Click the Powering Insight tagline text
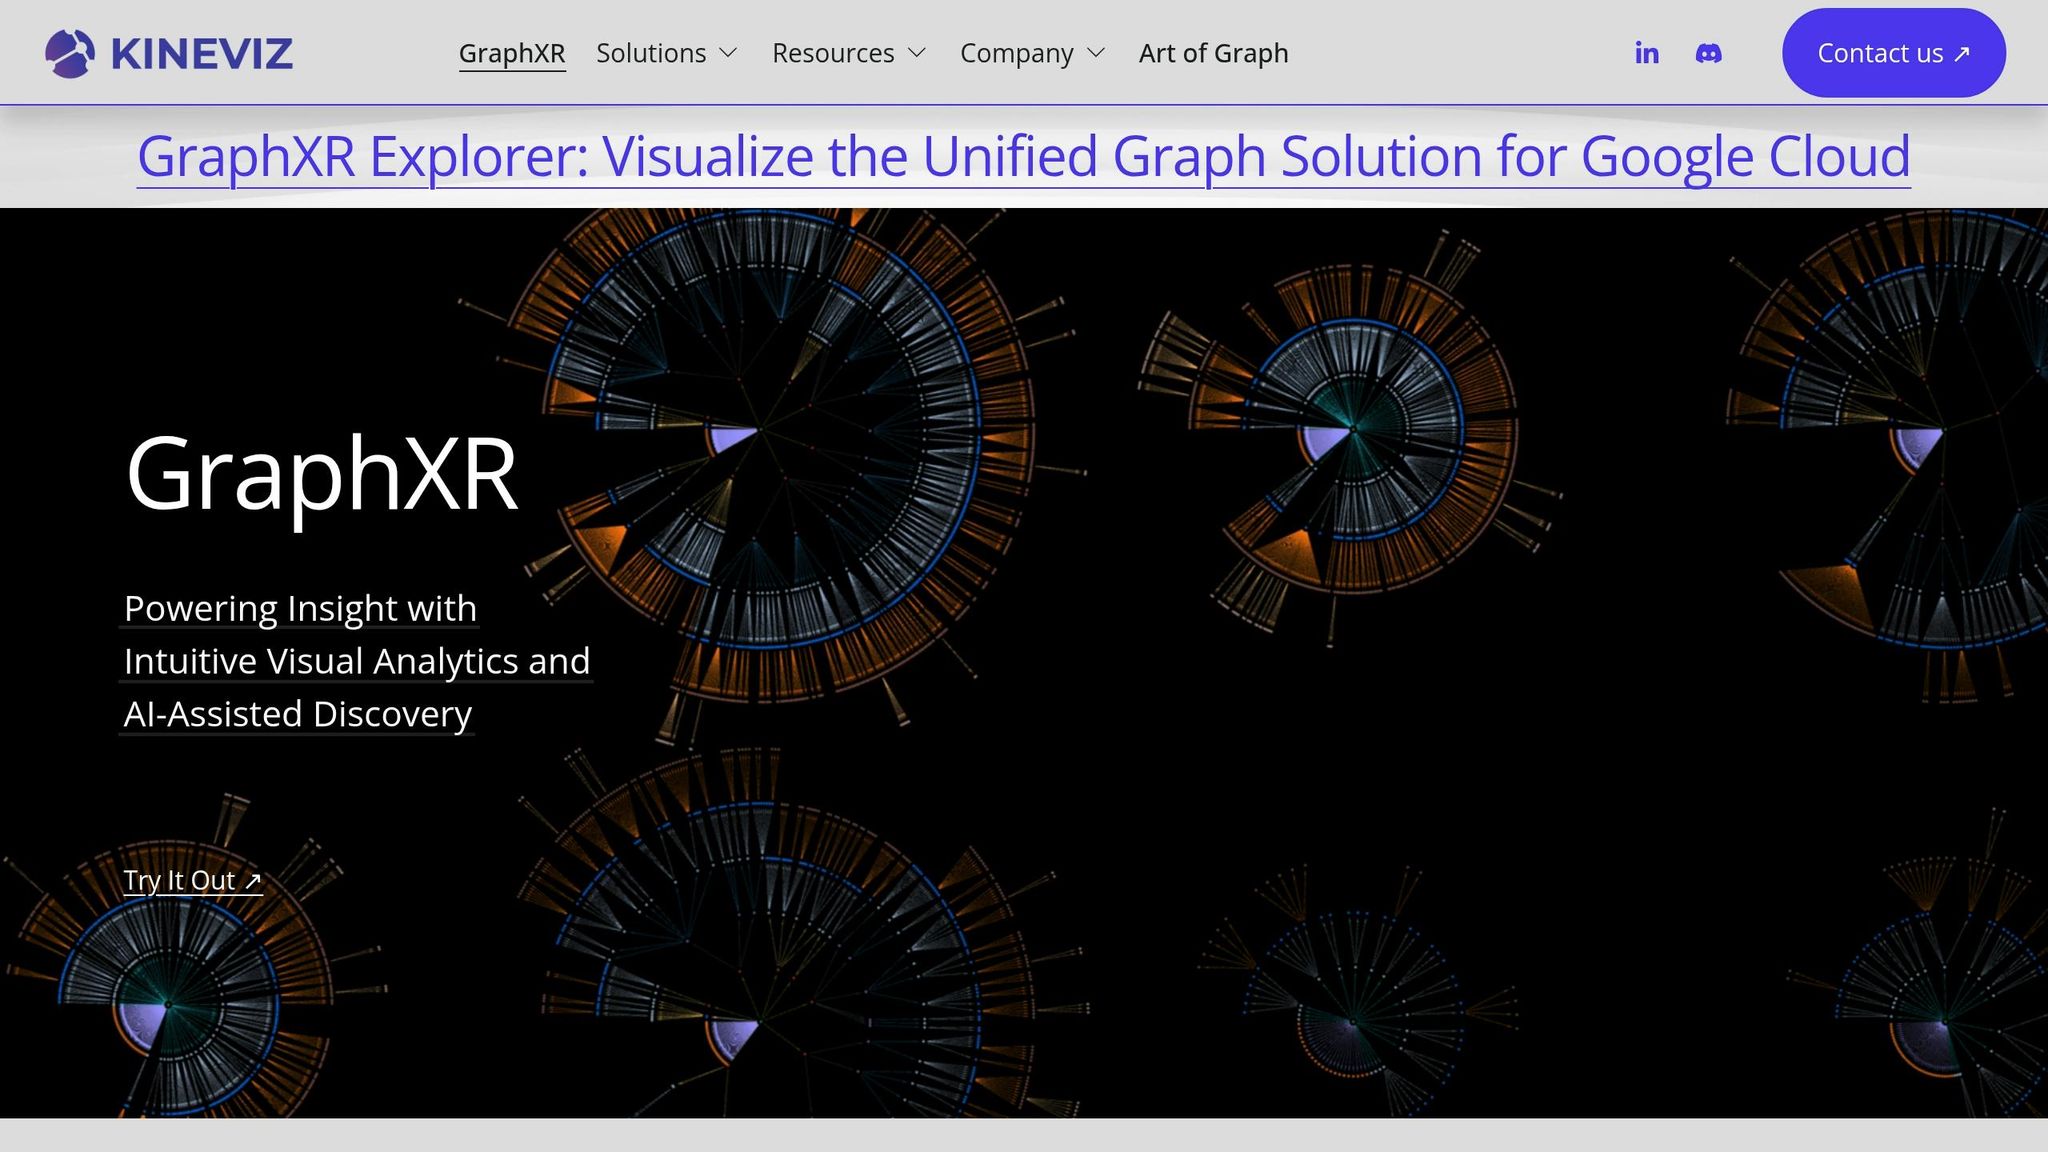2048x1152 pixels. [x=356, y=661]
